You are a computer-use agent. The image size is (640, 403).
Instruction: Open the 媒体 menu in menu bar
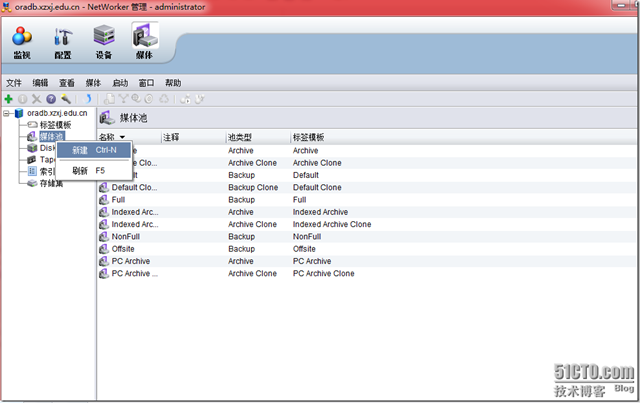(93, 83)
